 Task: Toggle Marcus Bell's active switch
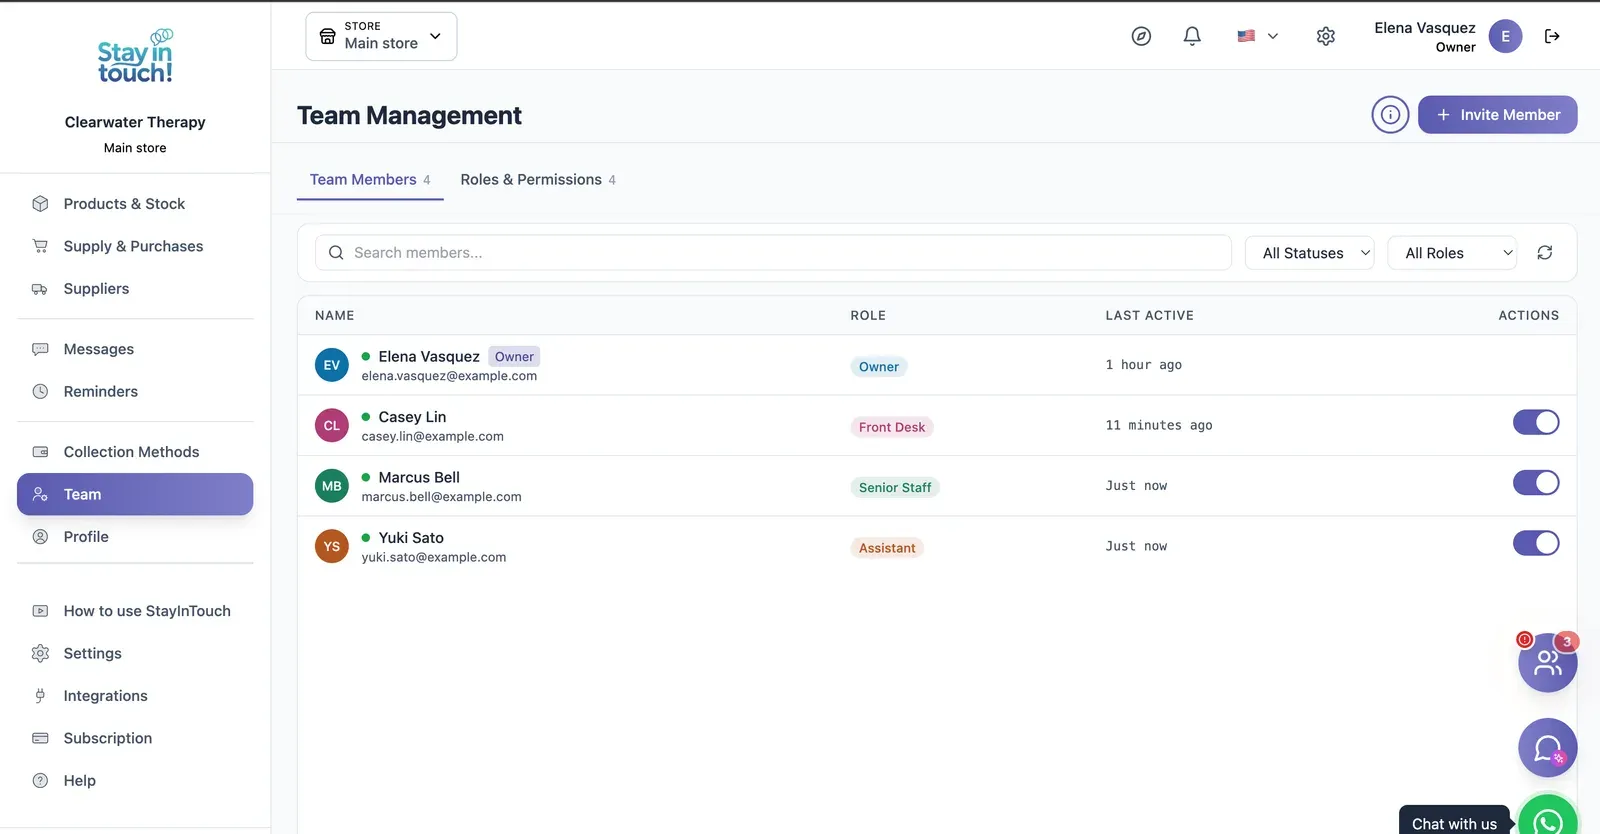click(x=1536, y=483)
